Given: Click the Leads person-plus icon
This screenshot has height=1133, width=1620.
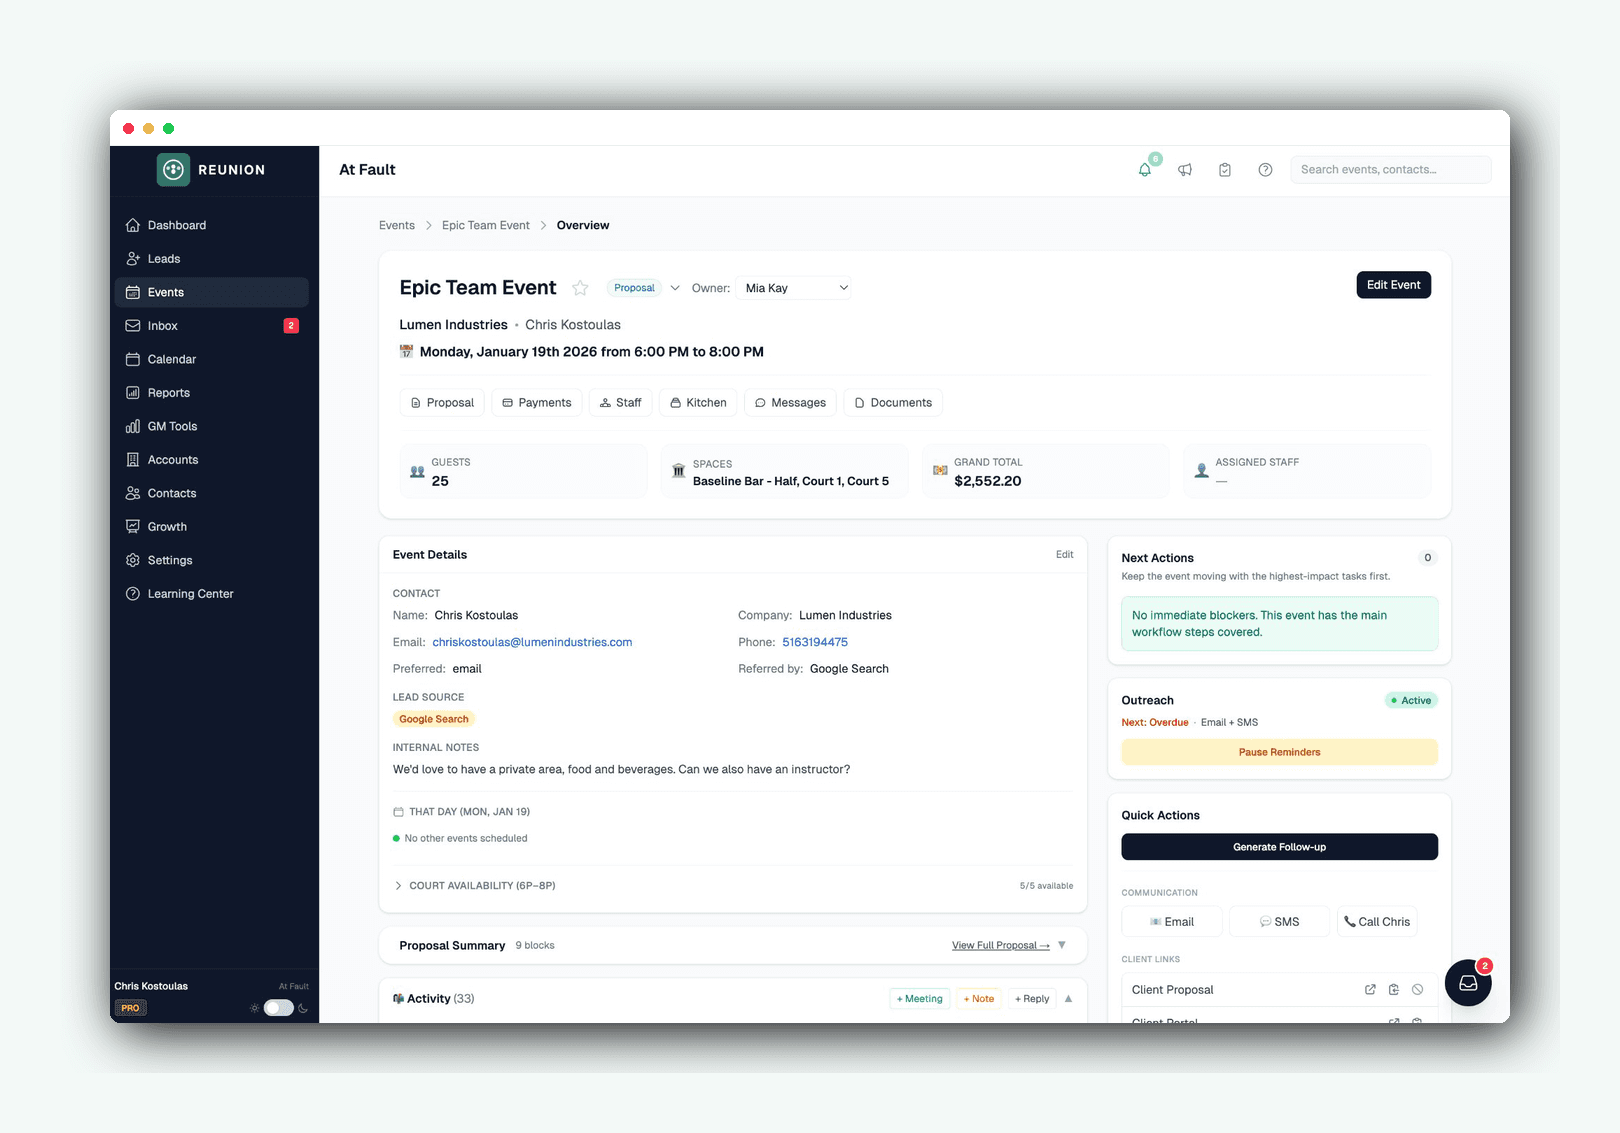Looking at the screenshot, I should [133, 259].
